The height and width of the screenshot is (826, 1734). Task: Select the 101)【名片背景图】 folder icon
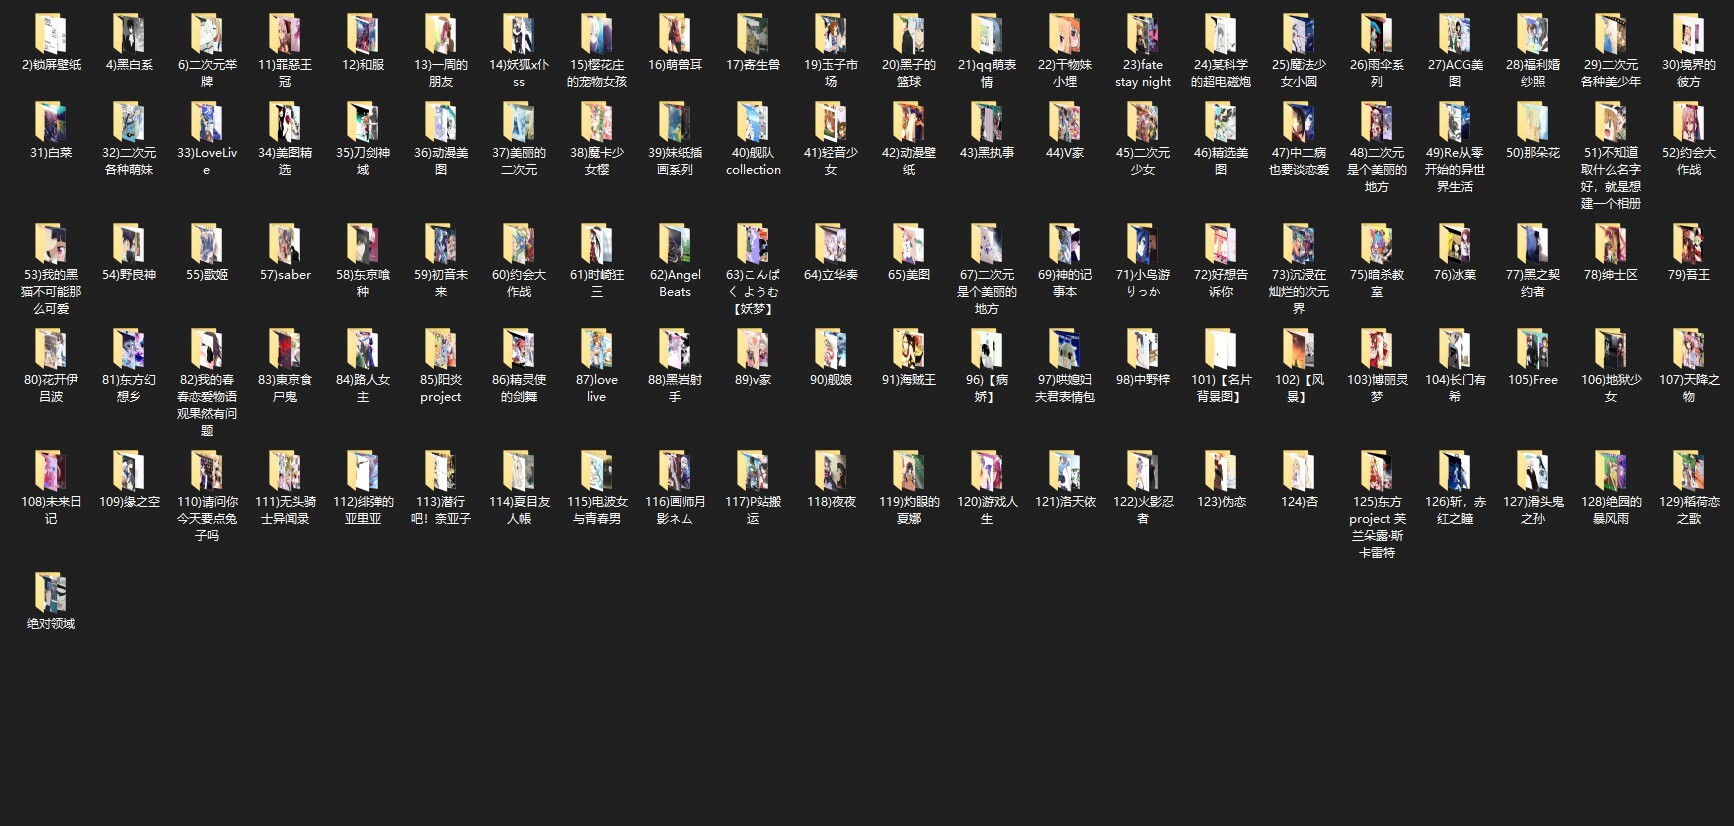click(x=1220, y=349)
